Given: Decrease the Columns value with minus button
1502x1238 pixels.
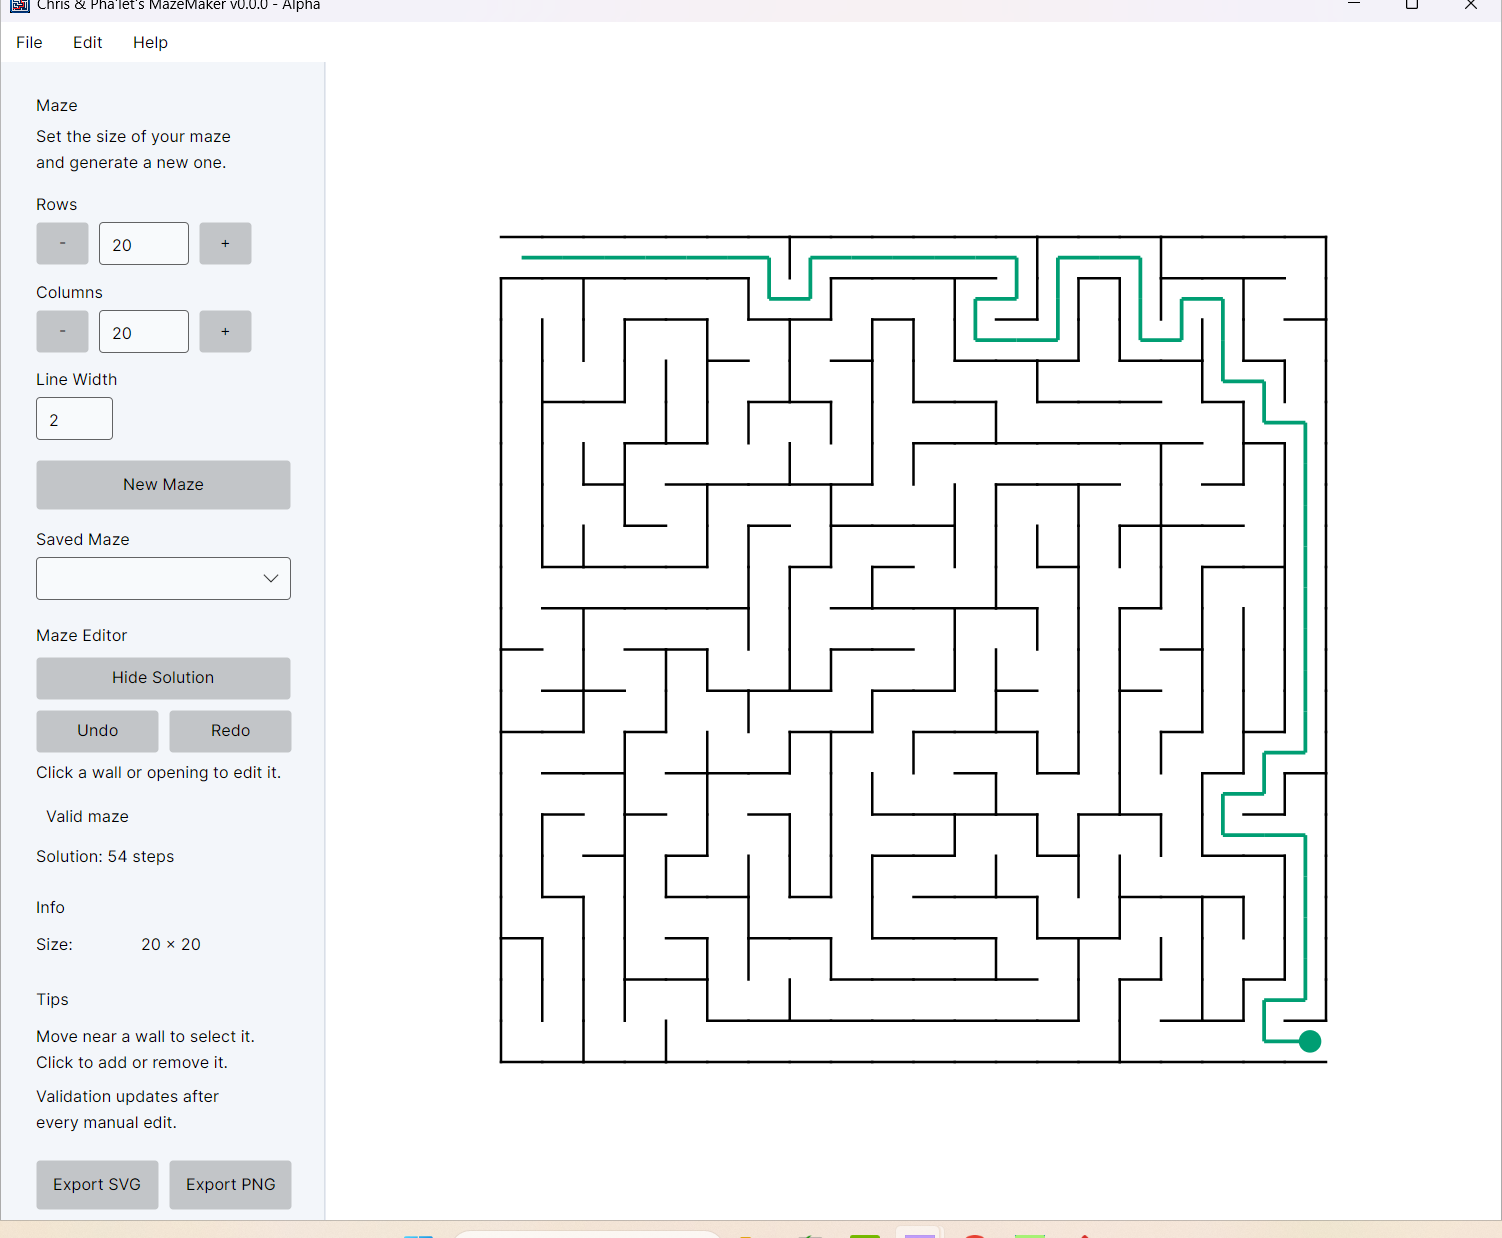Looking at the screenshot, I should [62, 332].
